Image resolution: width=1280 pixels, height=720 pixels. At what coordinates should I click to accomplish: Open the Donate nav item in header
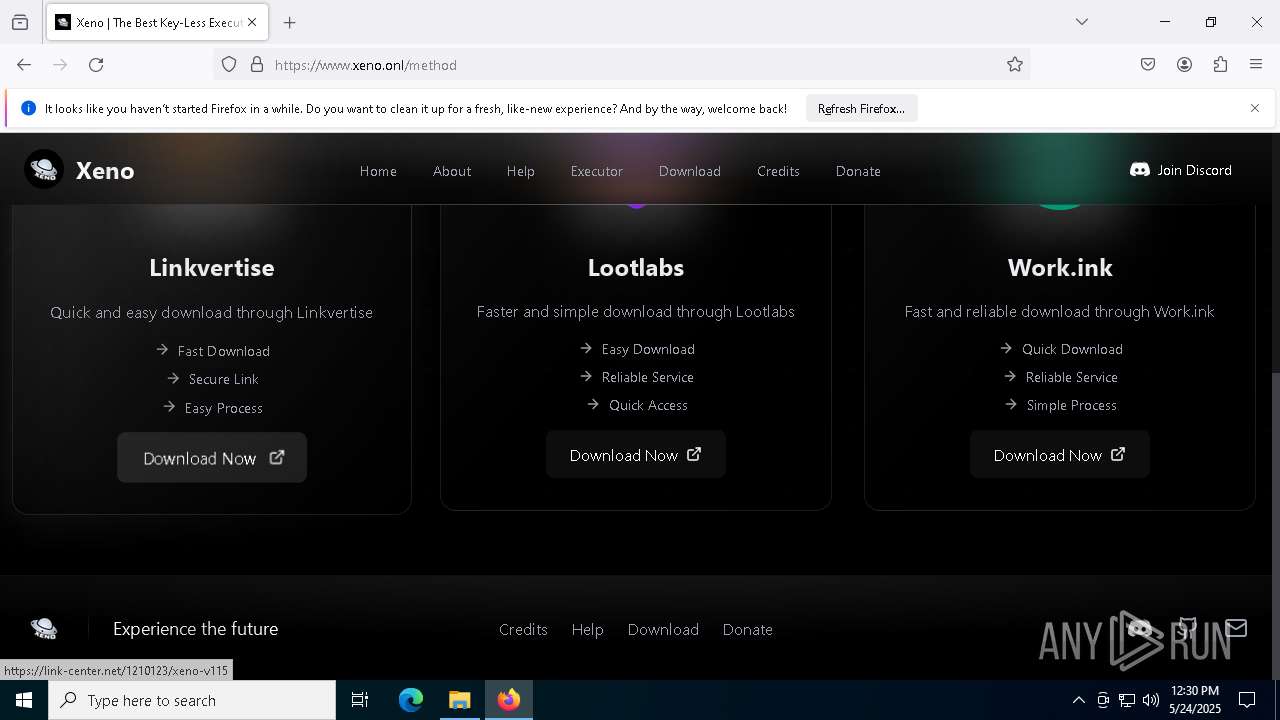pos(858,171)
